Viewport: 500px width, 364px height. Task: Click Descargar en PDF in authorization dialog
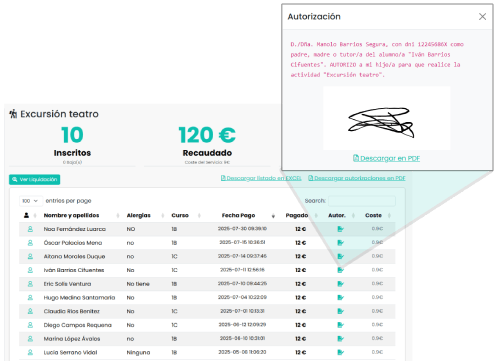[x=386, y=158]
